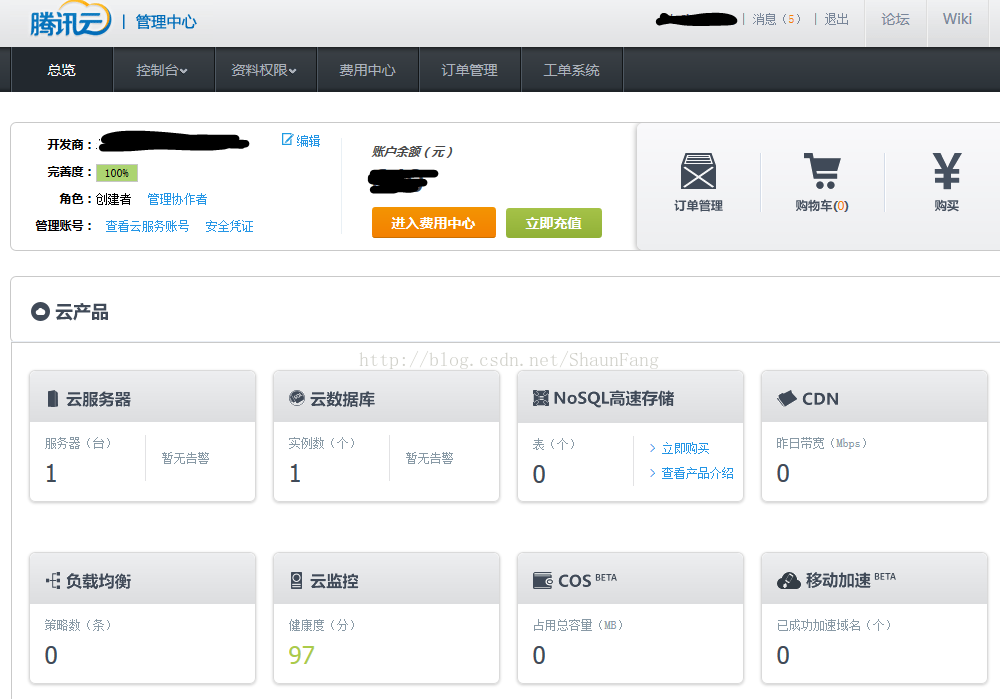Open the 购物车 shopping cart icon
Image resolution: width=1000 pixels, height=699 pixels.
tap(822, 172)
